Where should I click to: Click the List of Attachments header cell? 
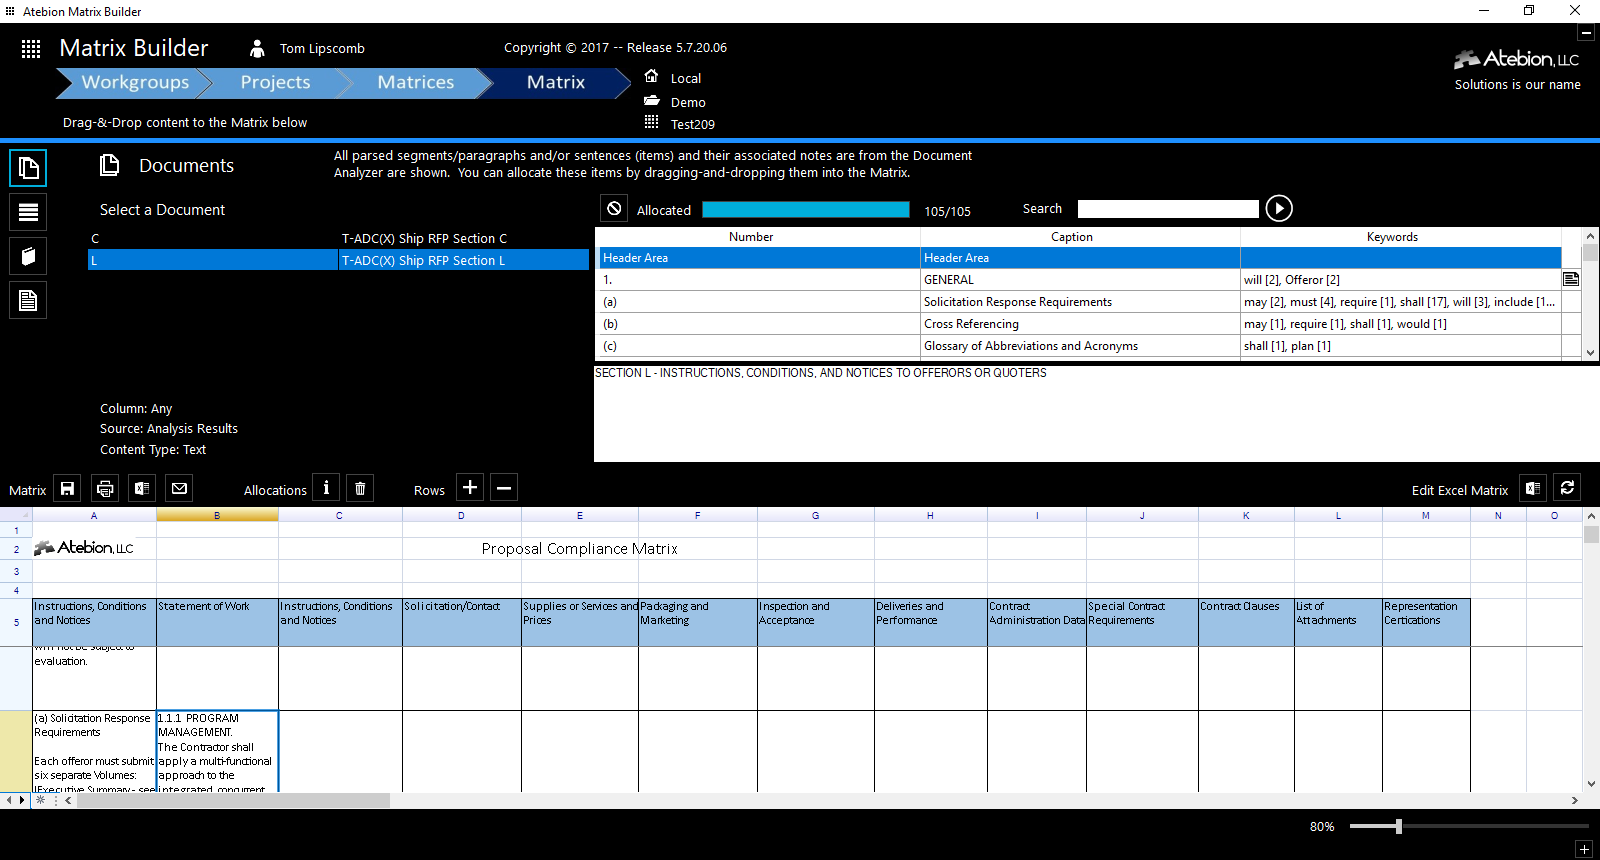click(1338, 622)
